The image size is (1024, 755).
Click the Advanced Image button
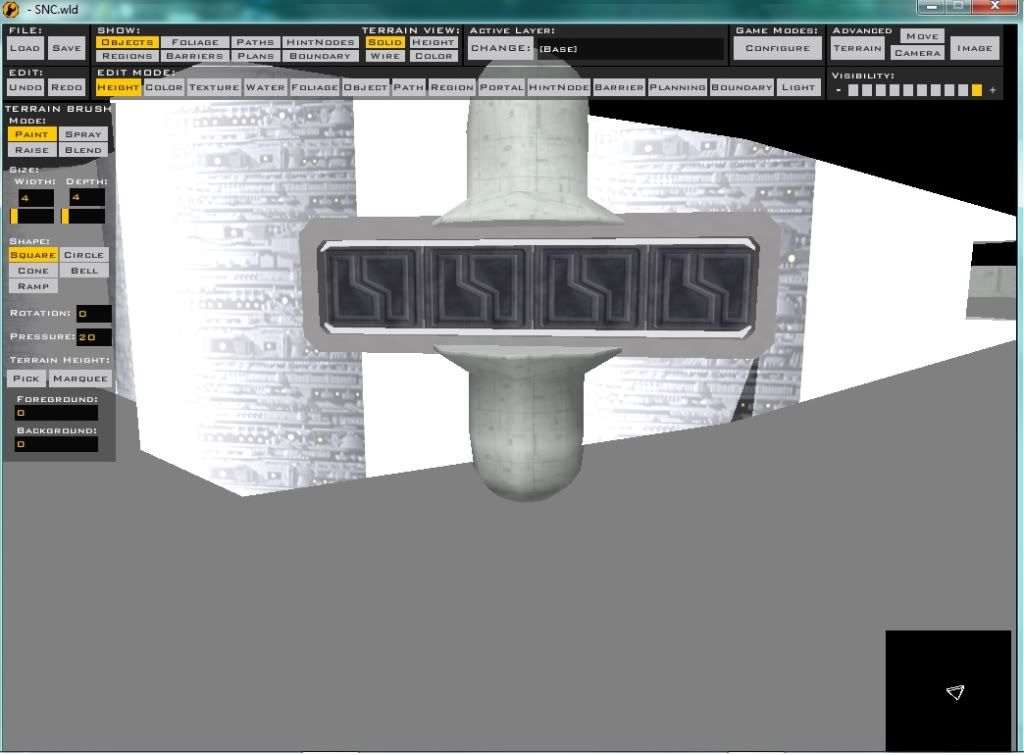click(974, 48)
